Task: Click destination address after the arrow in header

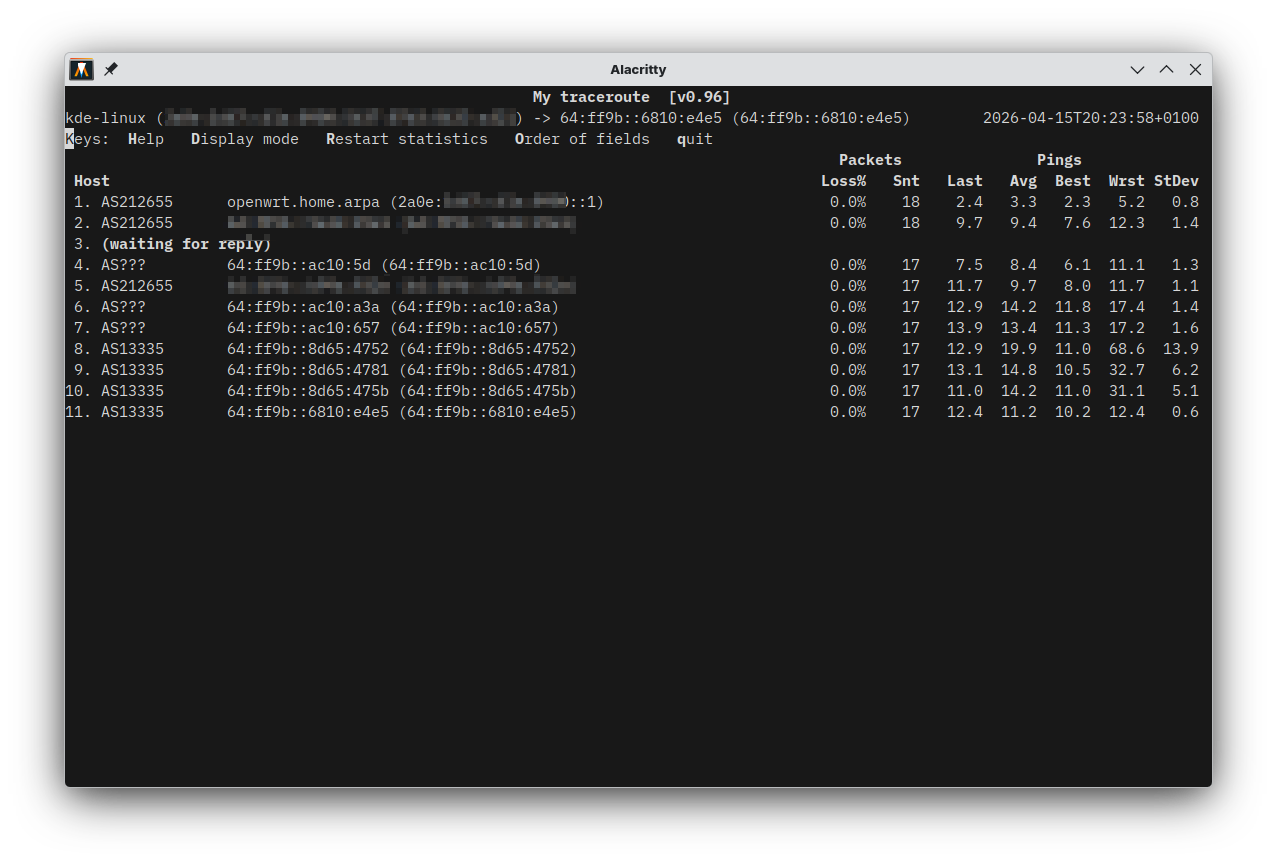Action: click(x=641, y=118)
